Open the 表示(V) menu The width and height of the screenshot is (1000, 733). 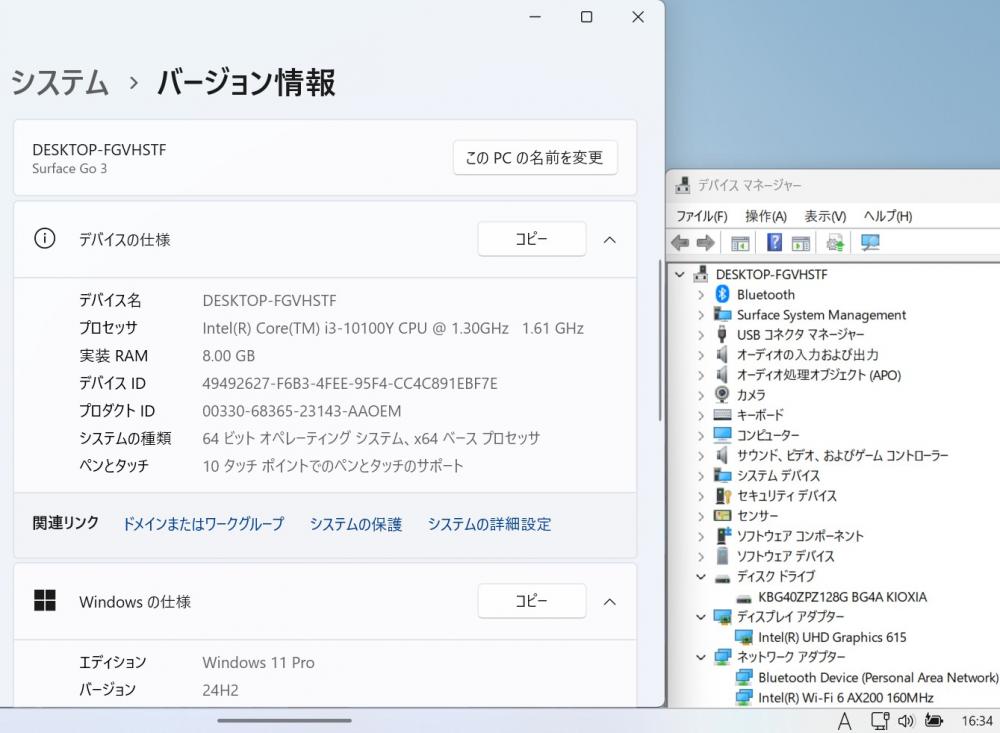tap(825, 216)
